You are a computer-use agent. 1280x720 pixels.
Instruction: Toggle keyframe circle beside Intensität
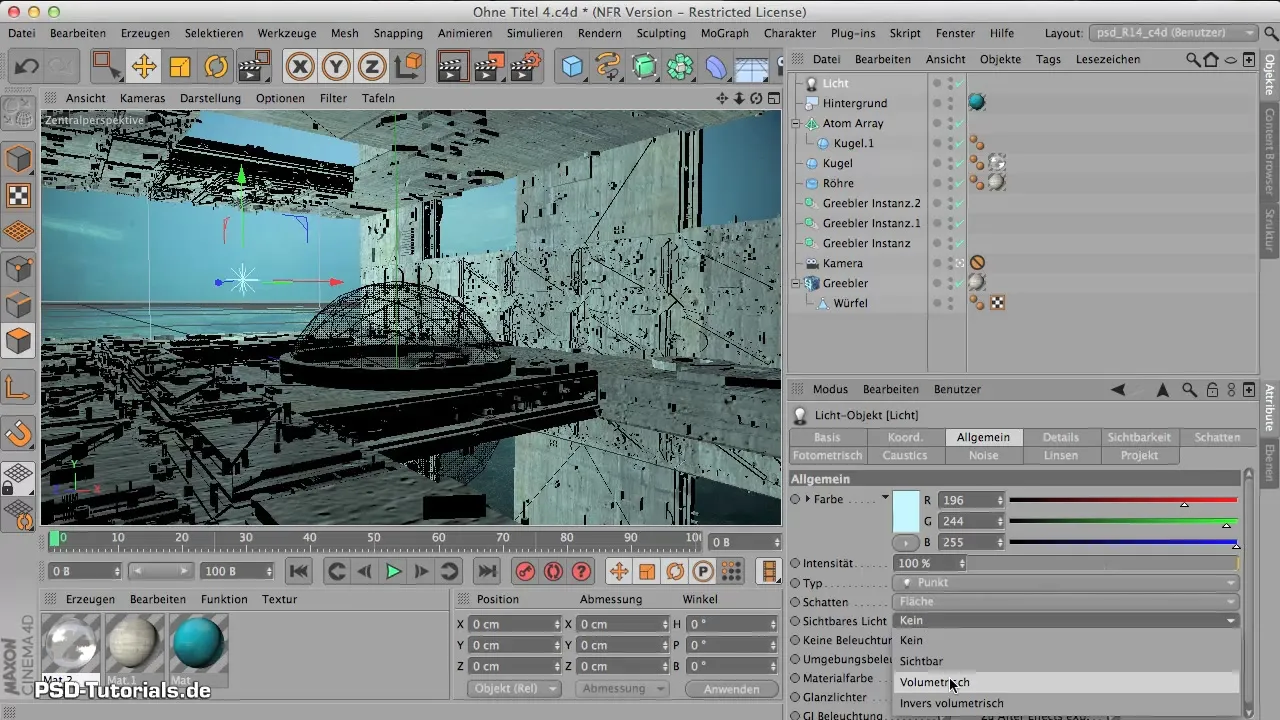pyautogui.click(x=795, y=563)
